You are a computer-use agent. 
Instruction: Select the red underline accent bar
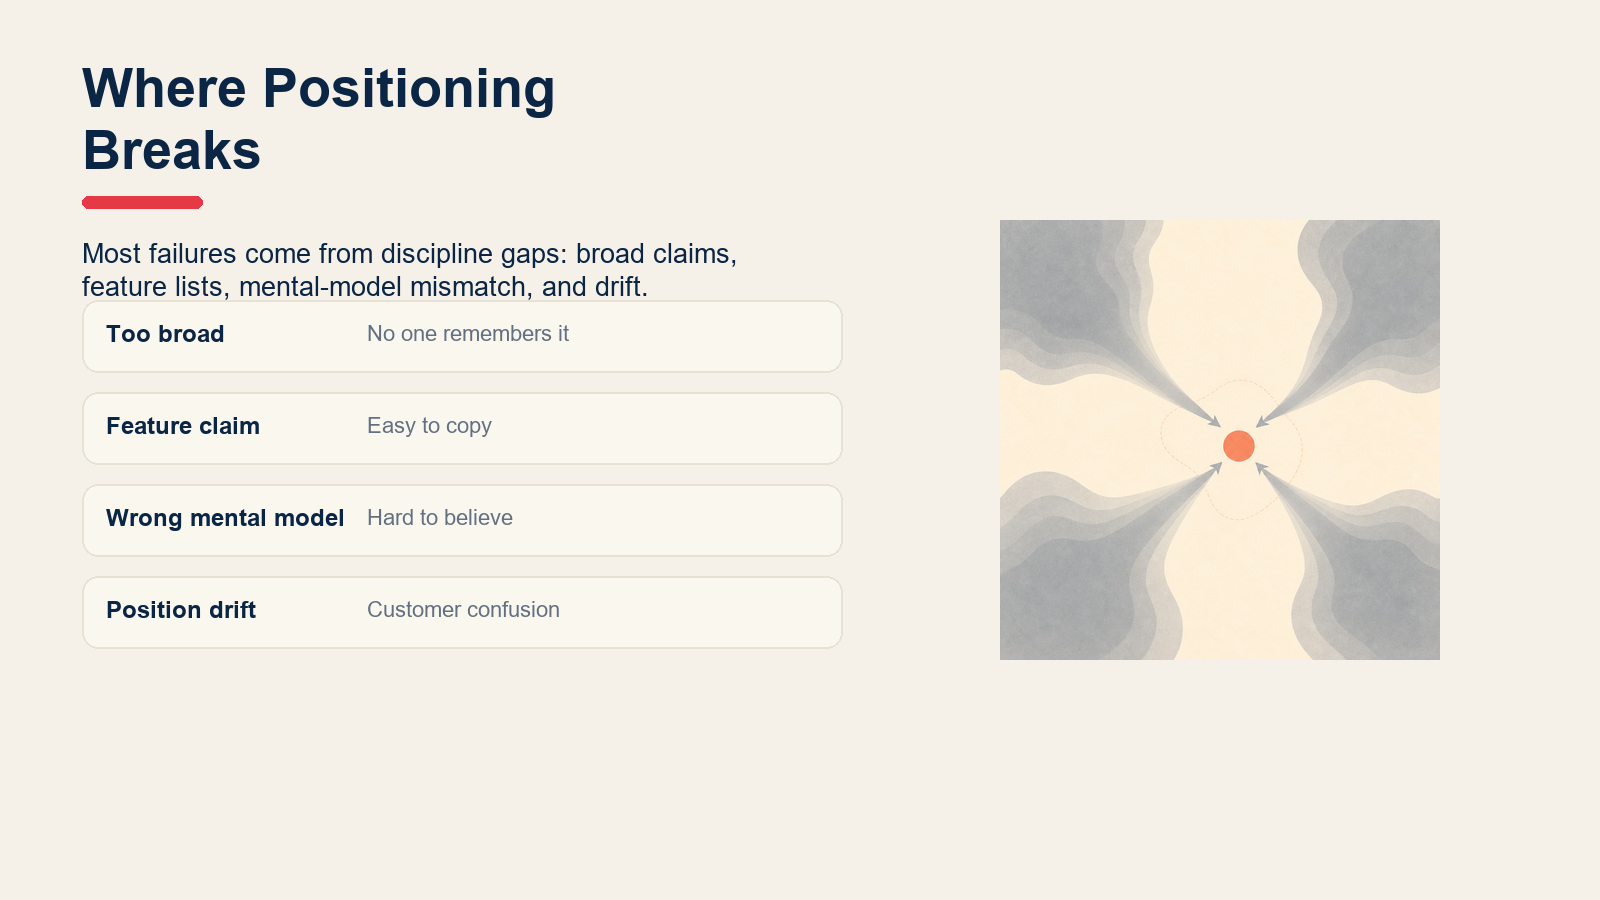[143, 202]
